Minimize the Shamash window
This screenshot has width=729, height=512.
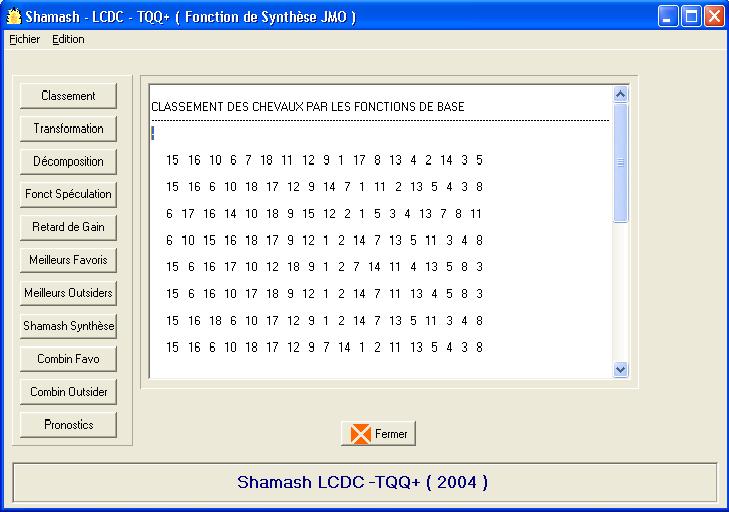(668, 17)
